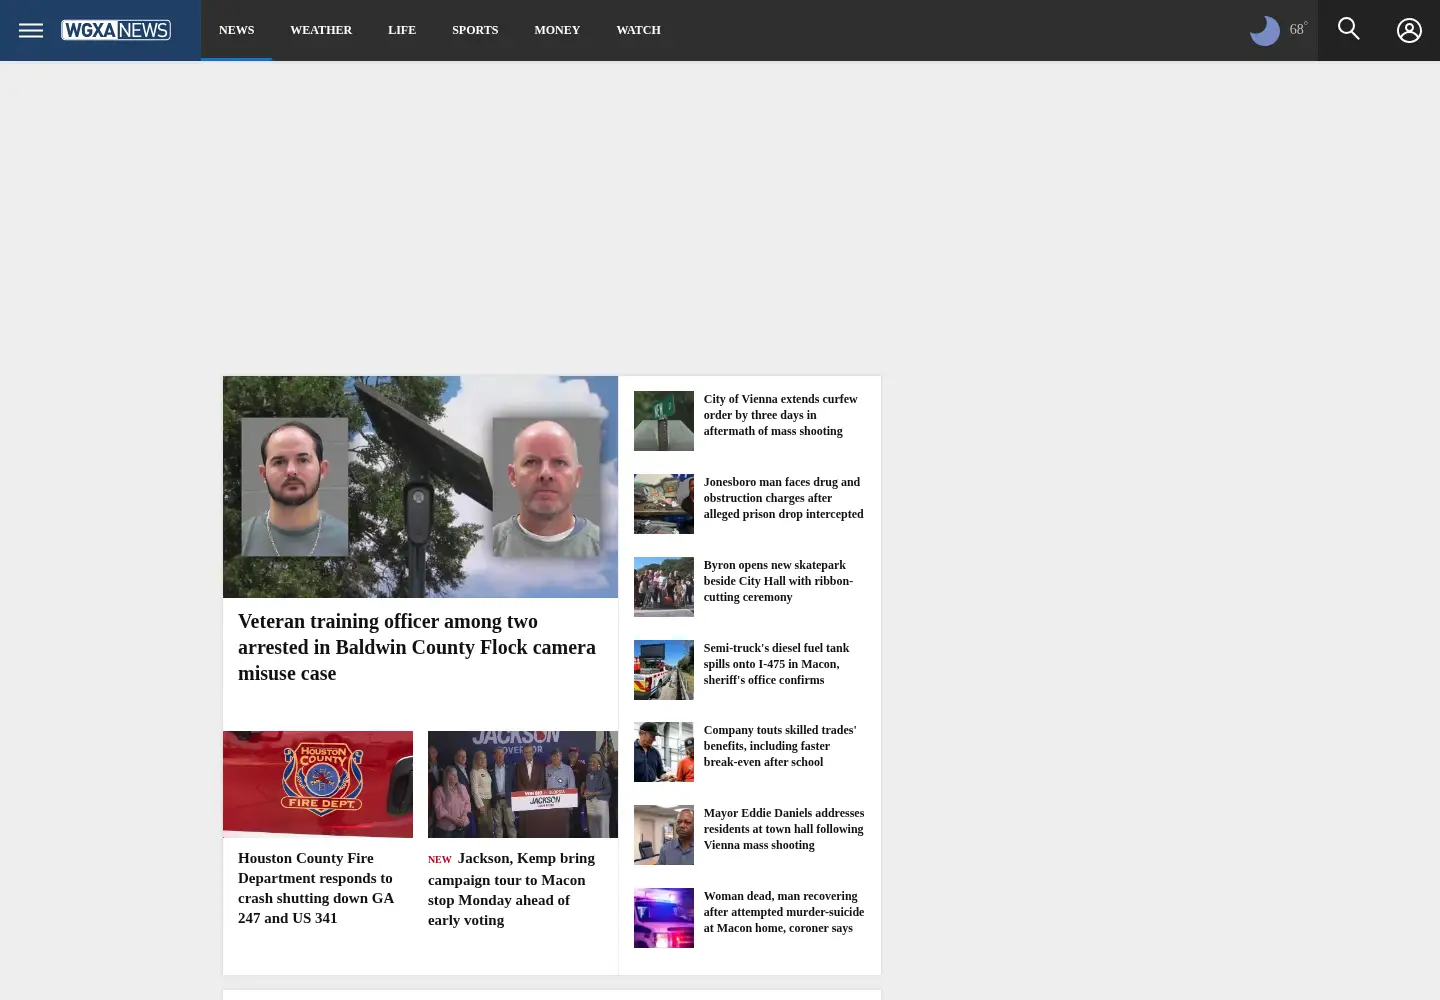This screenshot has height=1000, width=1440.
Task: Read Jackson, Kemp campaign tour story
Action: click(x=513, y=889)
